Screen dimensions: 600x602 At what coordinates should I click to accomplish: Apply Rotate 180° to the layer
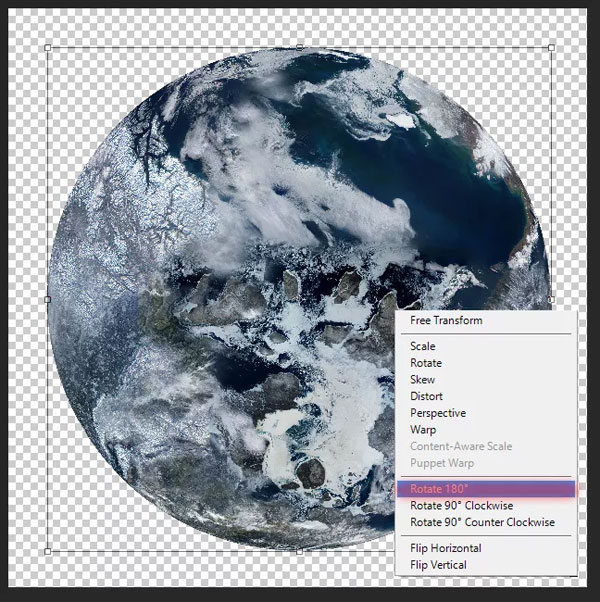tap(486, 489)
